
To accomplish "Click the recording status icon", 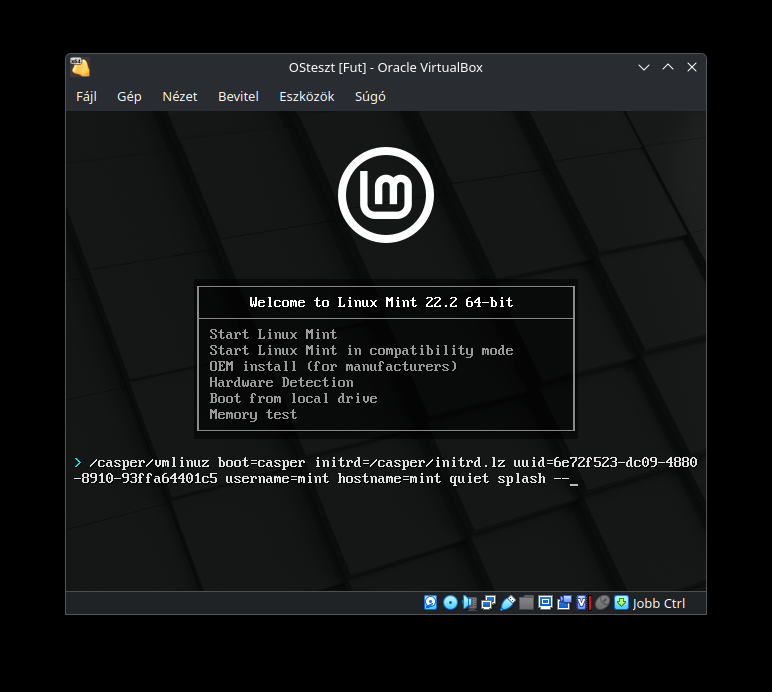I will 564,603.
